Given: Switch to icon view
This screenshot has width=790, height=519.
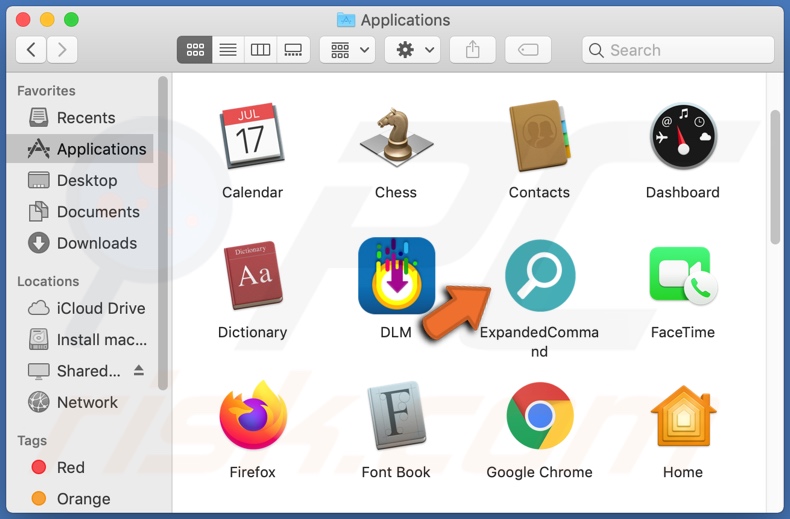Looking at the screenshot, I should (x=195, y=50).
